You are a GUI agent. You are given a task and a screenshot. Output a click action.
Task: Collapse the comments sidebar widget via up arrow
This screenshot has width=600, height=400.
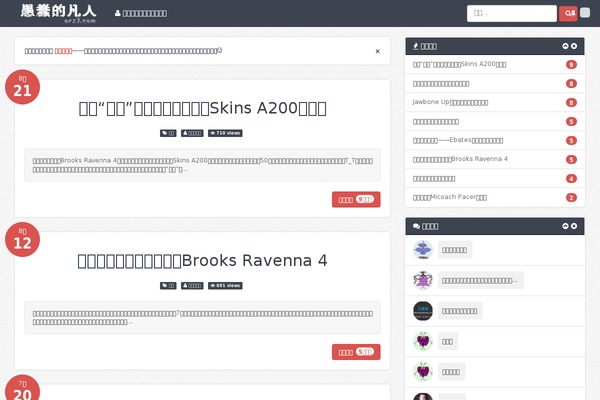[565, 226]
